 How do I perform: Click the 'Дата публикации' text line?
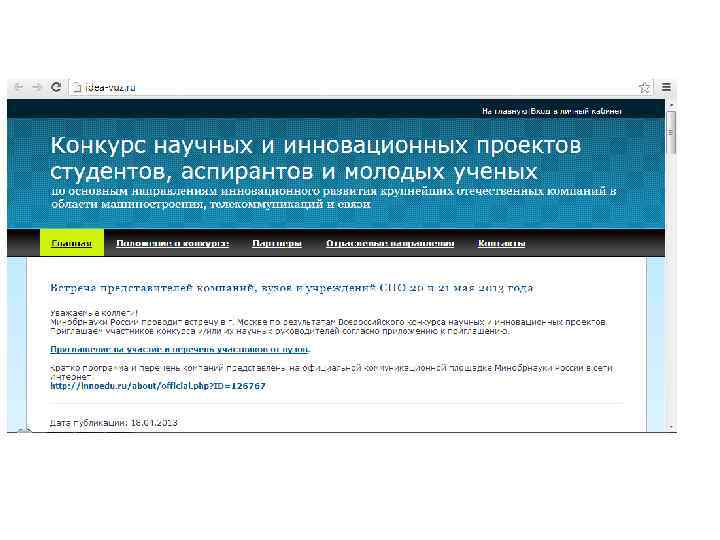[x=113, y=422]
